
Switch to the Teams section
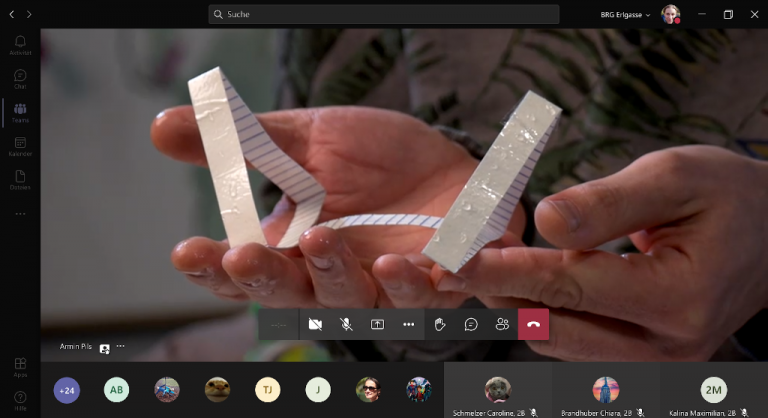point(20,112)
